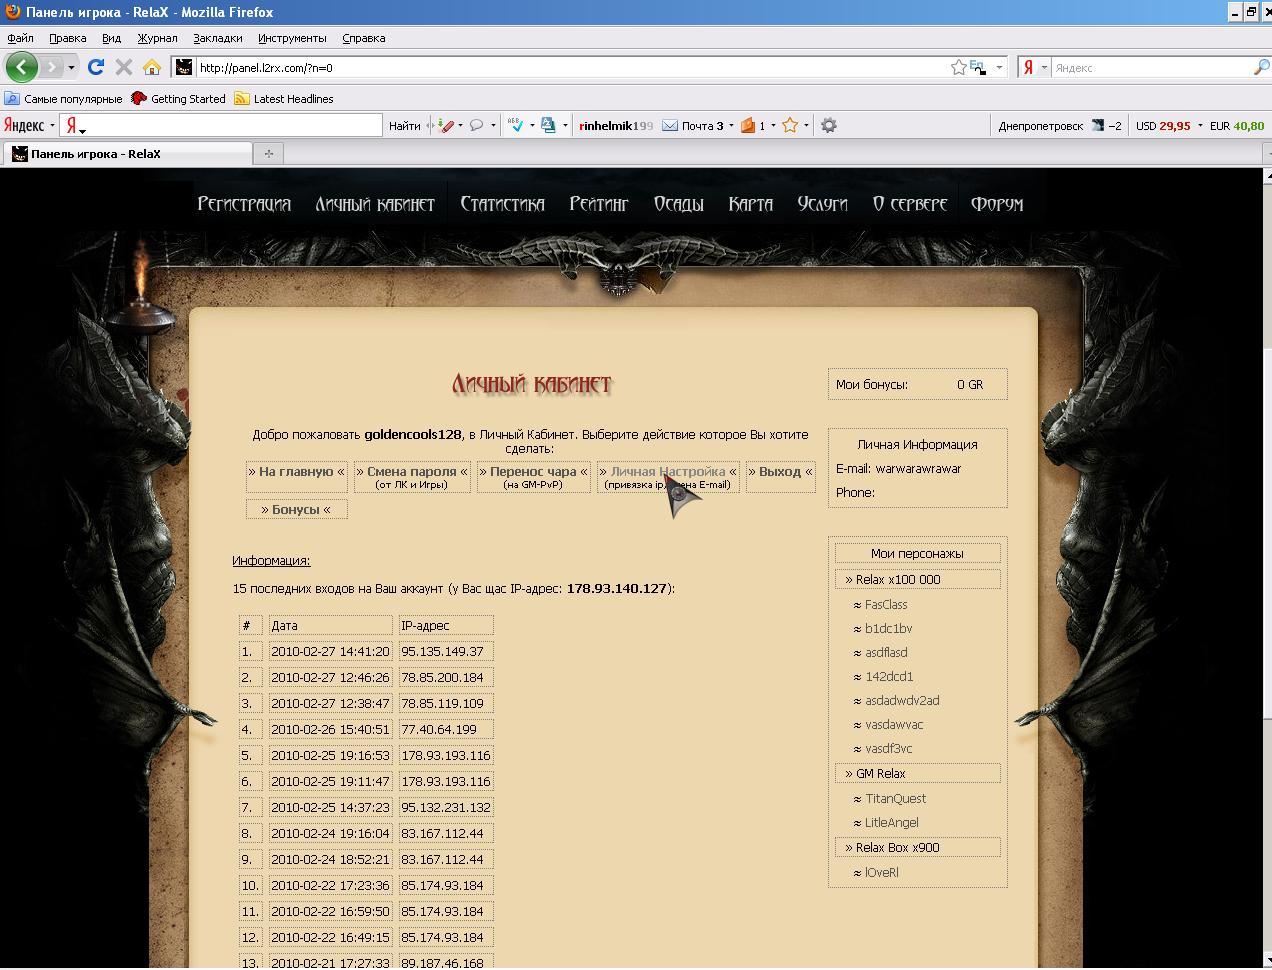Screen dimensions: 1272x970
Task: Open the address bar URL history dropdown
Action: coord(999,67)
